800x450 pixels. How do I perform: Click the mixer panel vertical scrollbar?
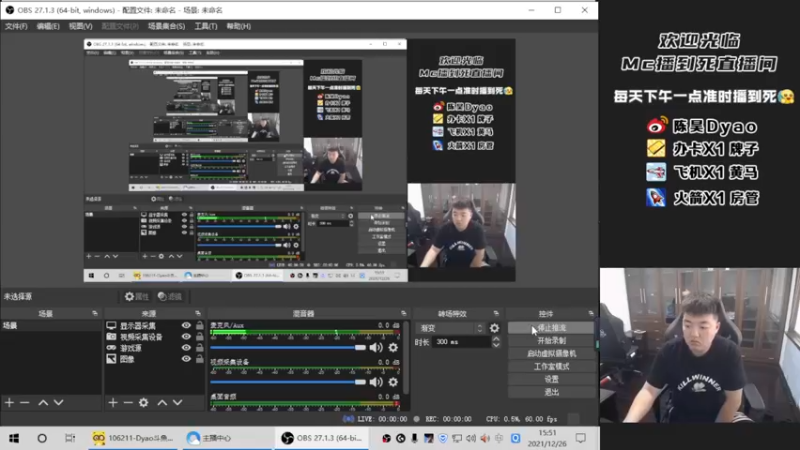(406, 358)
